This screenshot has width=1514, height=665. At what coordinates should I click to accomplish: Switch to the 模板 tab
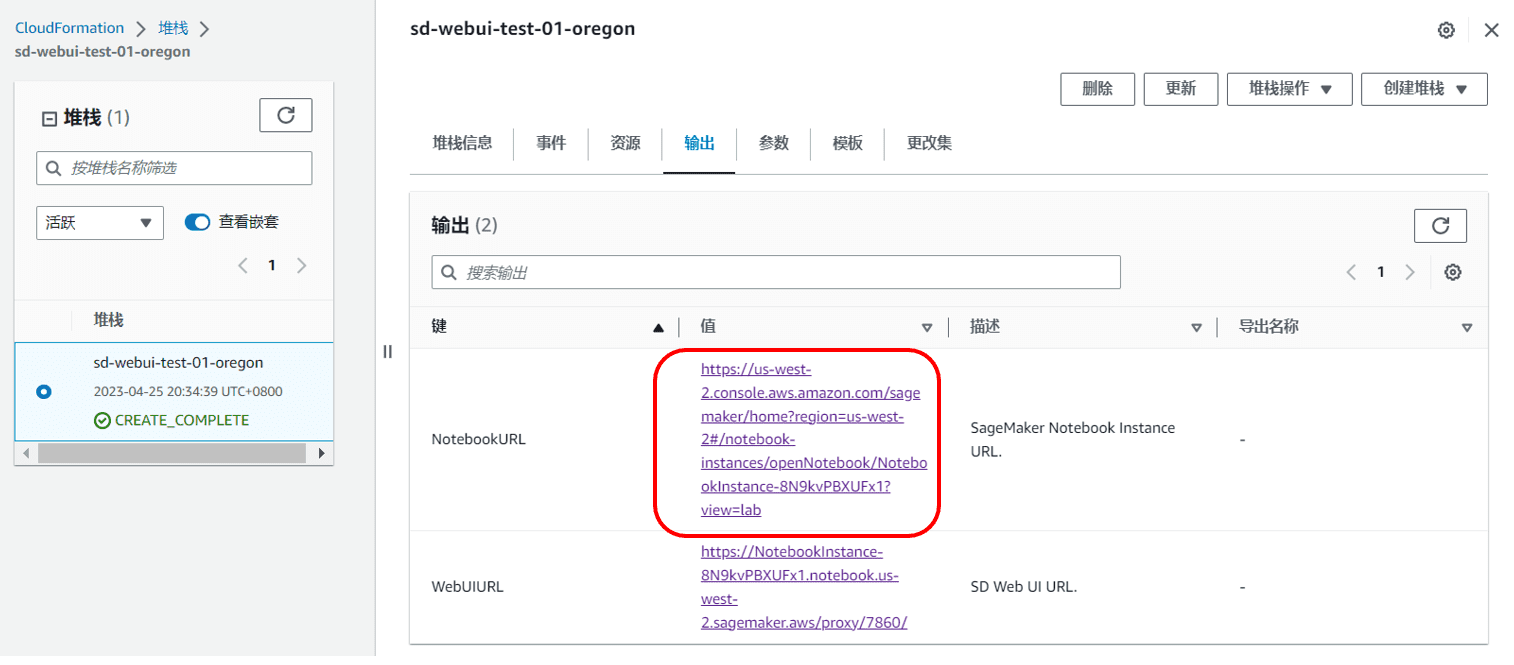[846, 143]
